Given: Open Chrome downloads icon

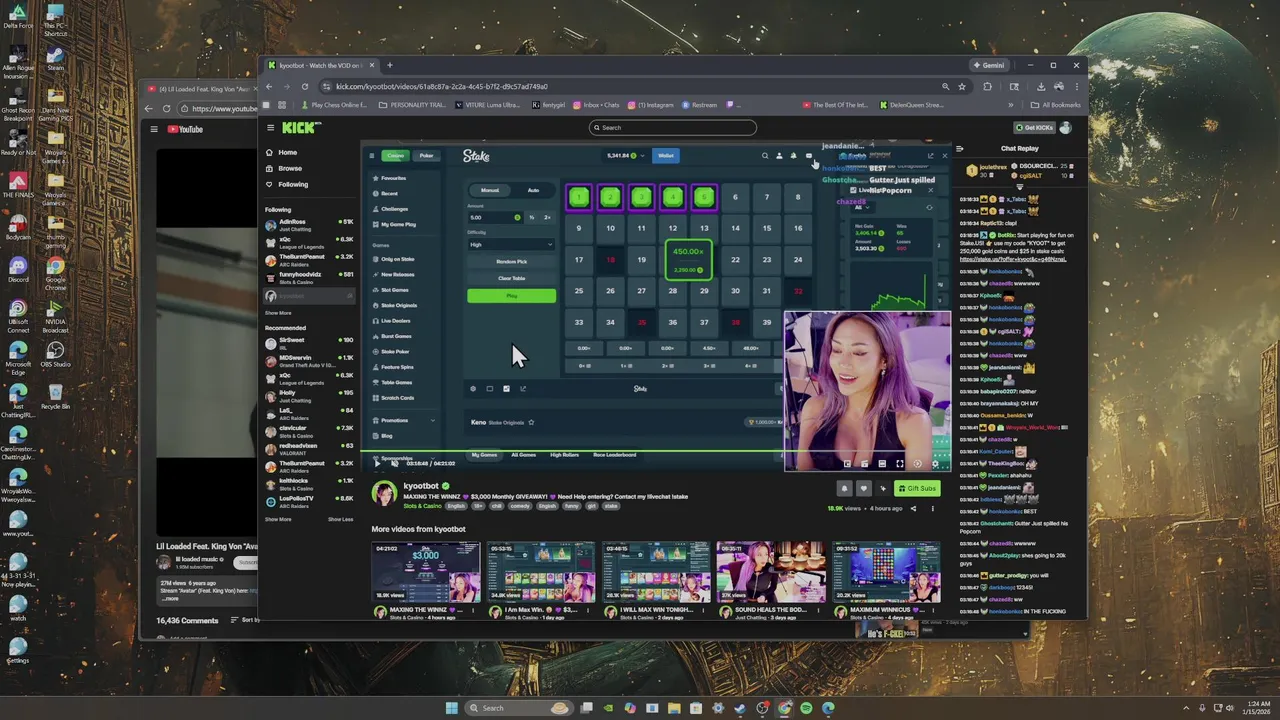Looking at the screenshot, I should point(1041,86).
